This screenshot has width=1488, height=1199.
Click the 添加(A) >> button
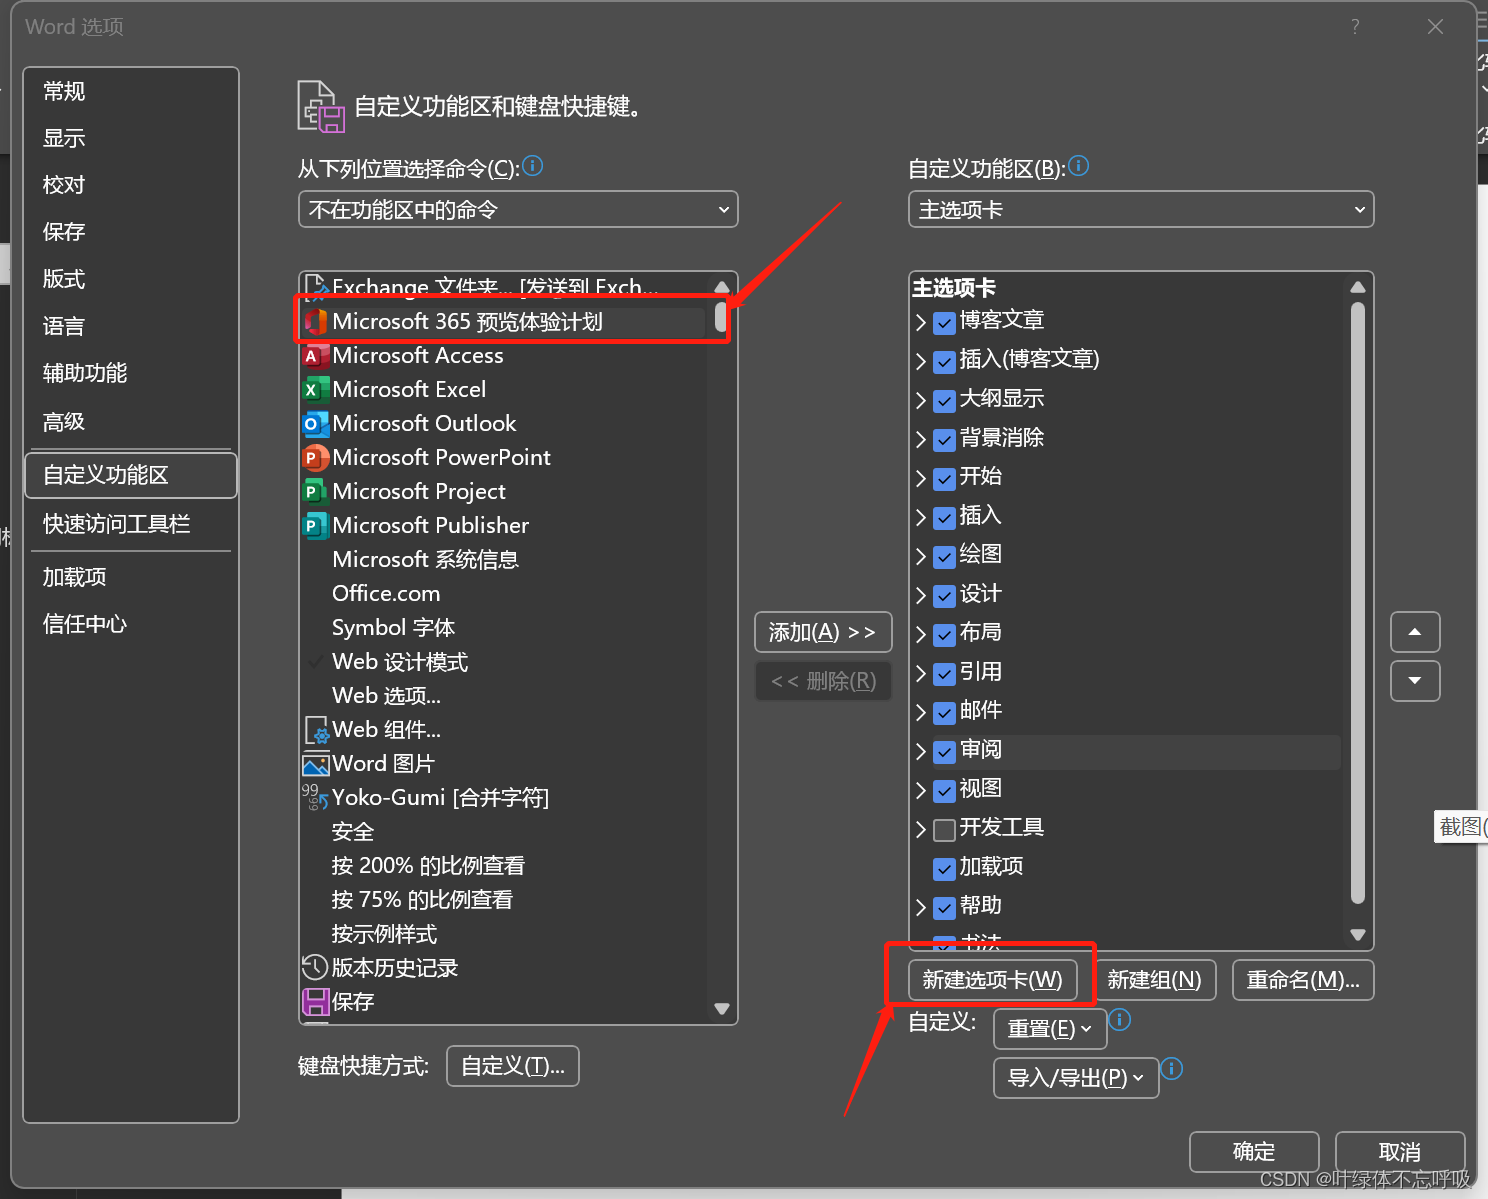point(823,632)
